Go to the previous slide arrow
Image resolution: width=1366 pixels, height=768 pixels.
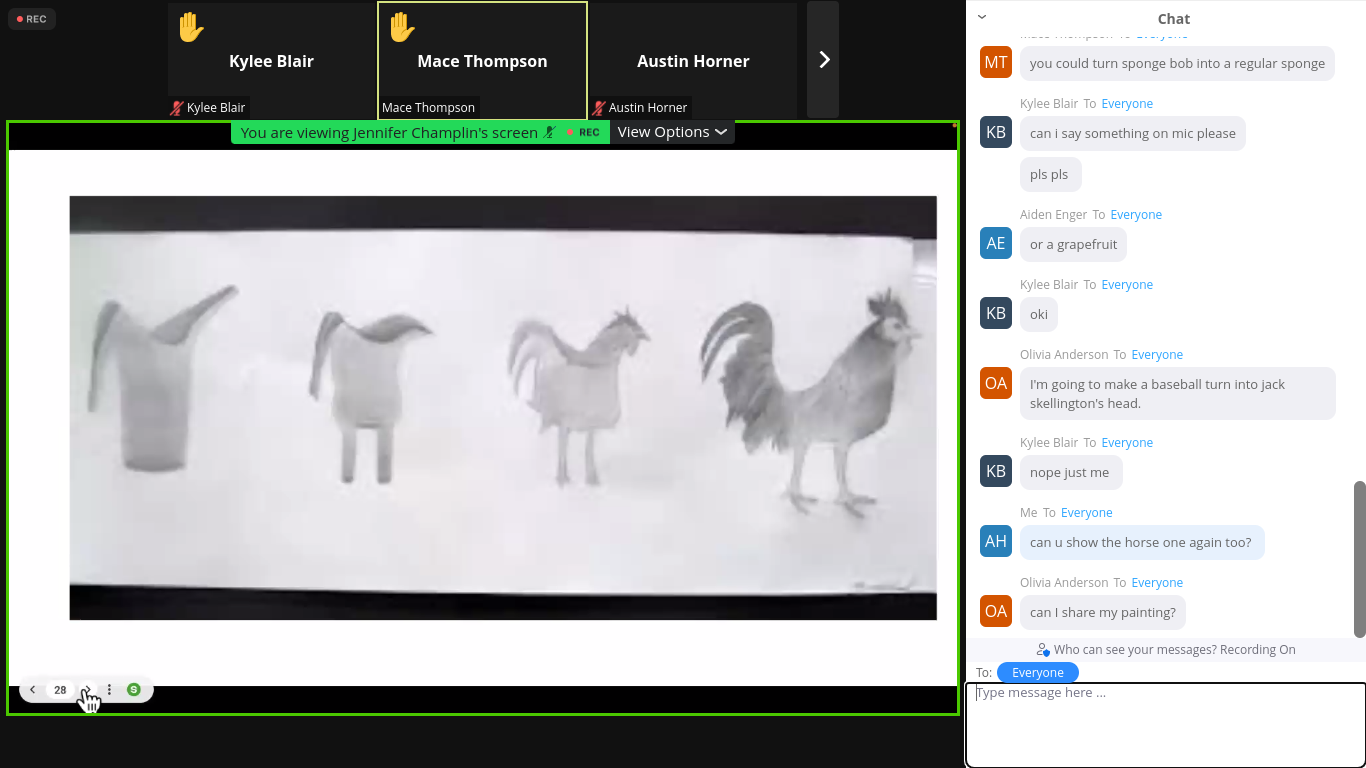pos(33,690)
